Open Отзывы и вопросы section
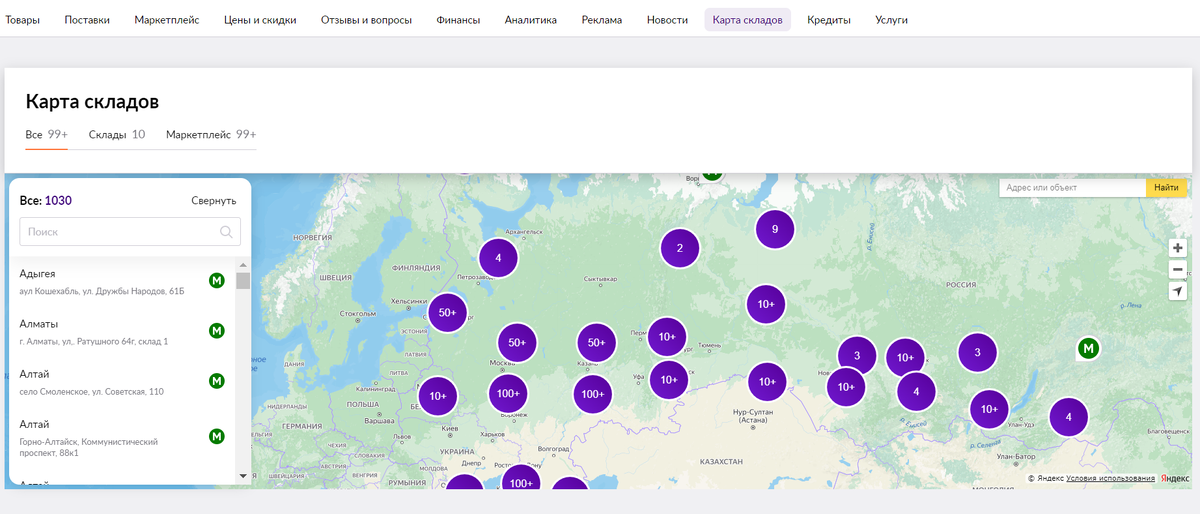 click(x=366, y=20)
